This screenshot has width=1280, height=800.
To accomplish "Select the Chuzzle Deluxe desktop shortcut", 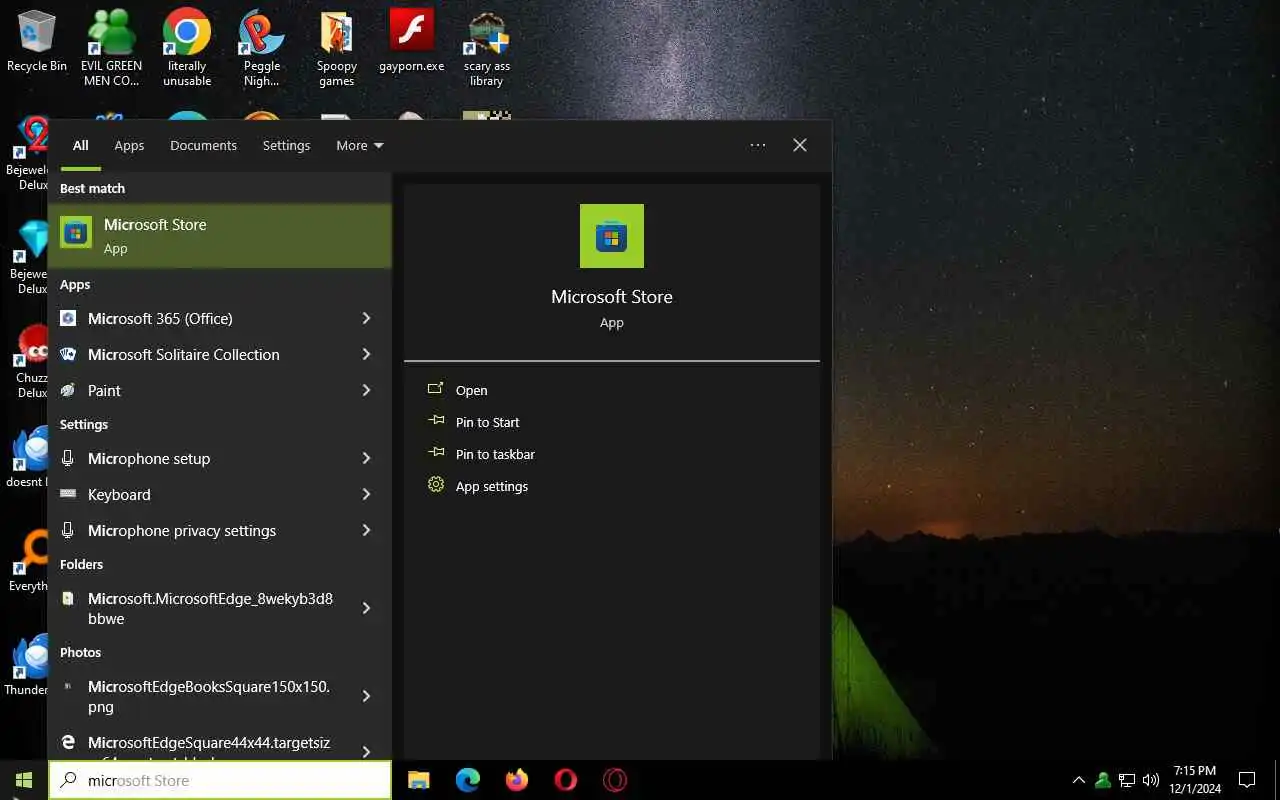I will pos(32,362).
